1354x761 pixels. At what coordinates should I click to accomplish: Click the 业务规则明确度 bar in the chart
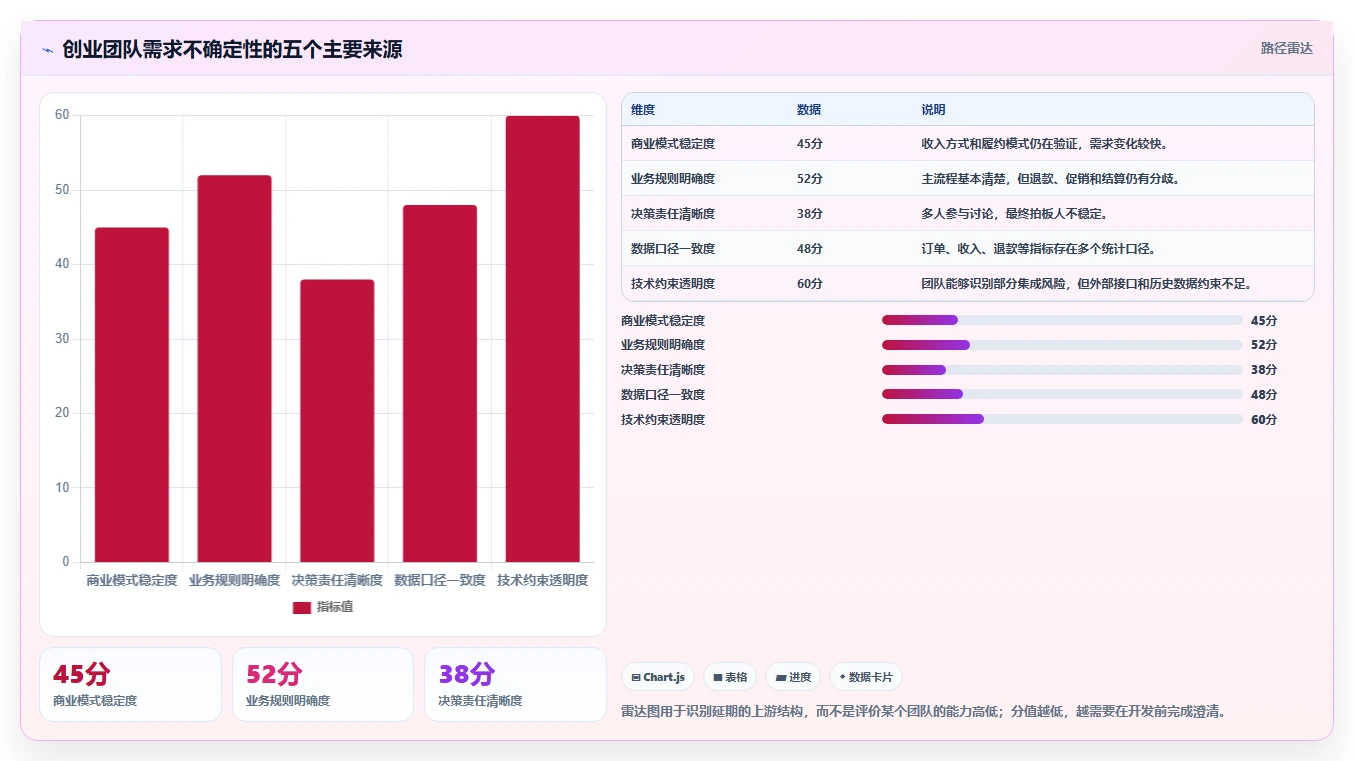(234, 369)
